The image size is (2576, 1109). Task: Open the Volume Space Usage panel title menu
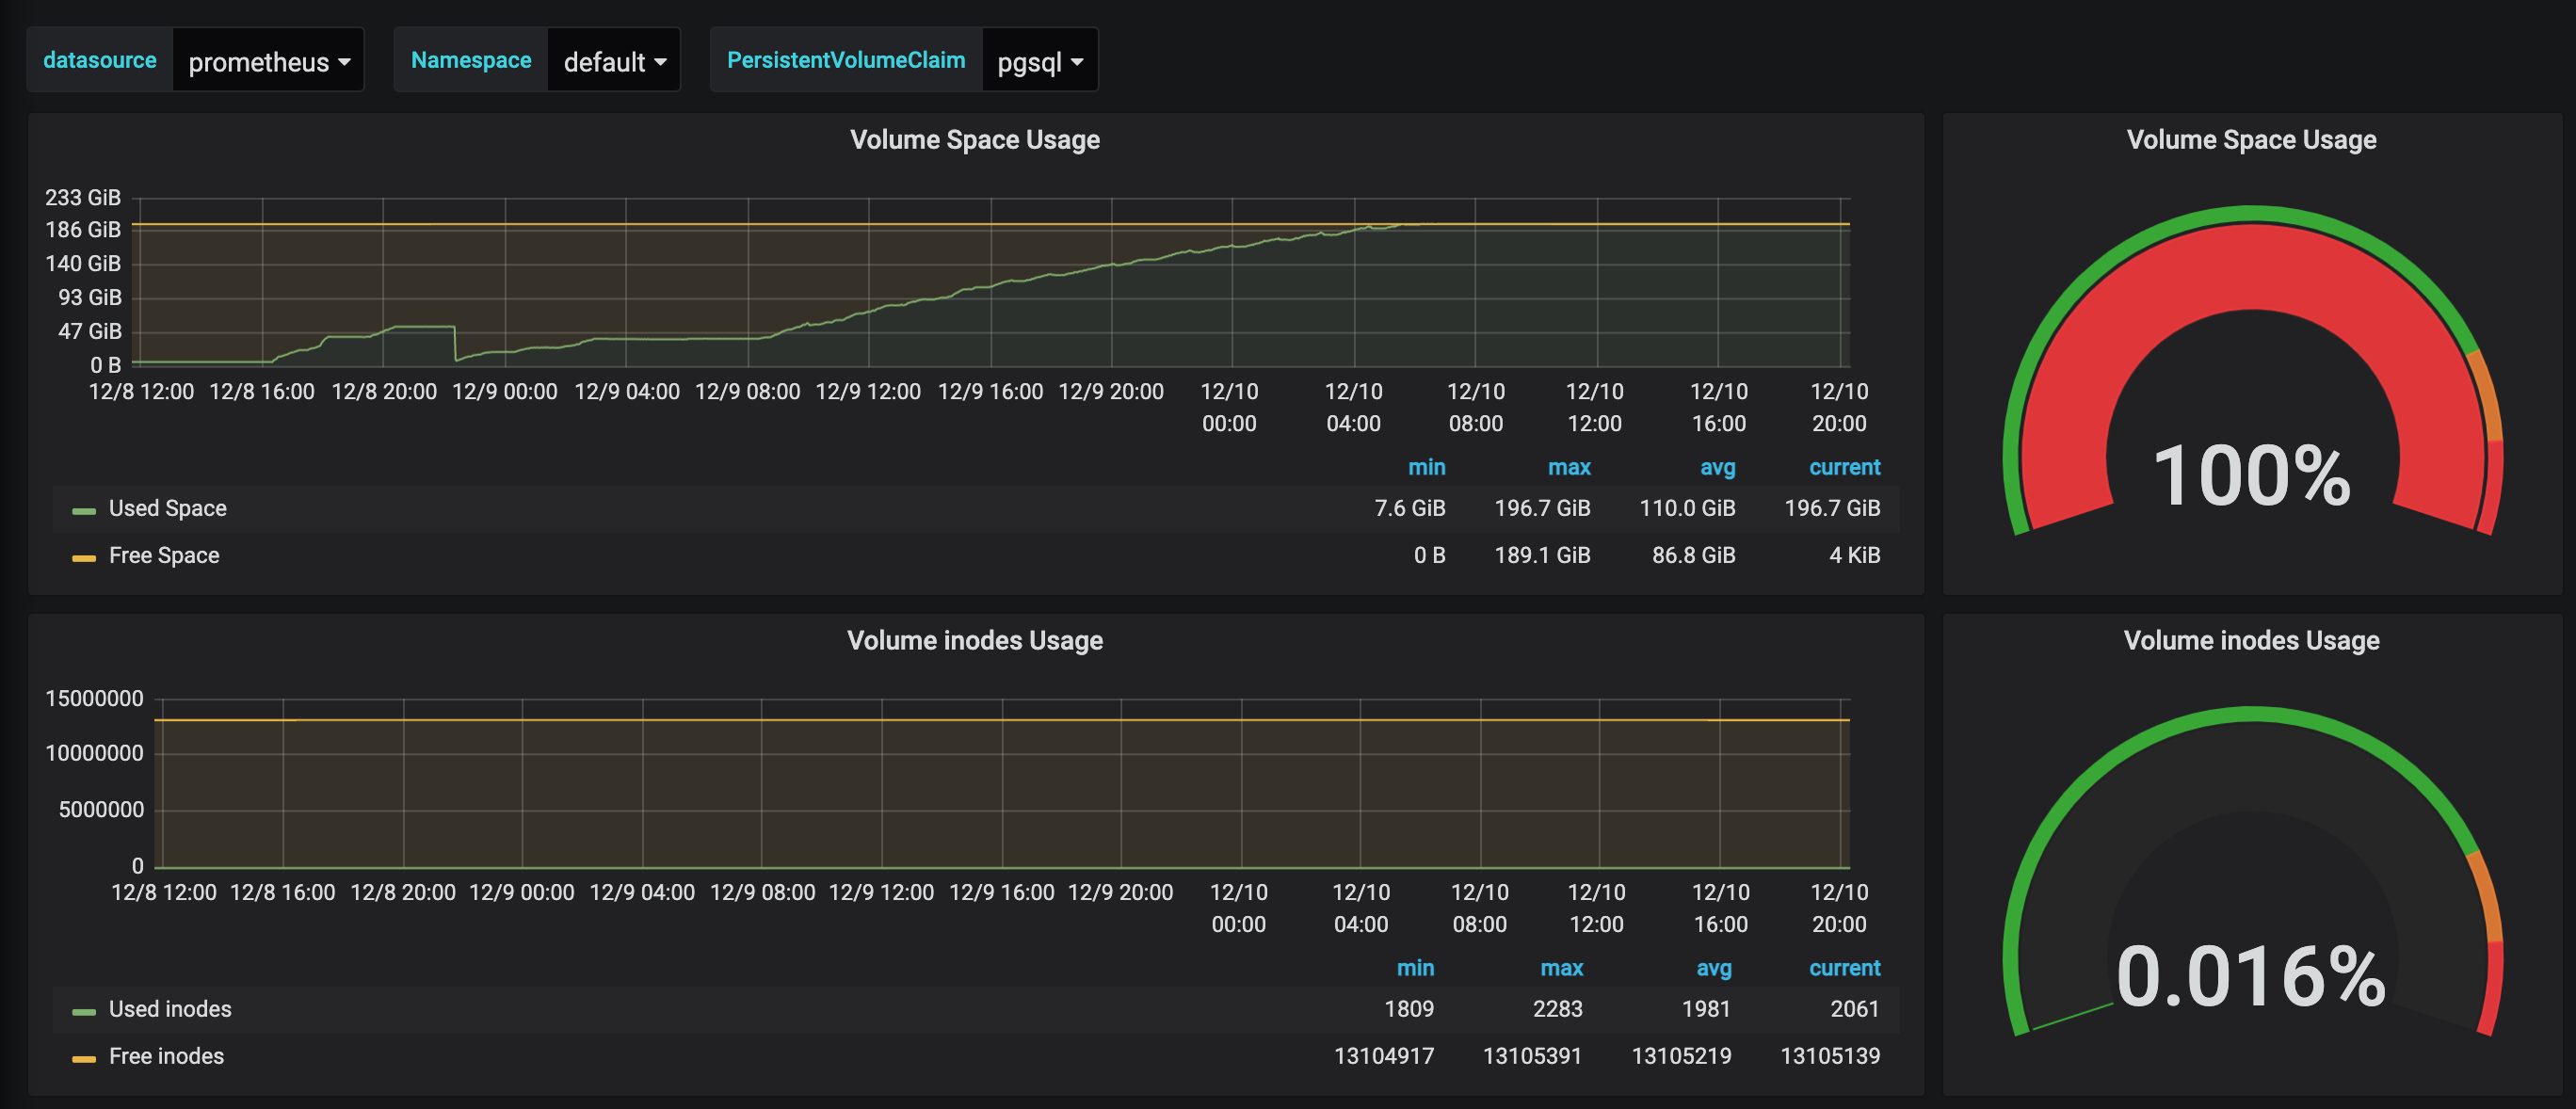[x=975, y=139]
